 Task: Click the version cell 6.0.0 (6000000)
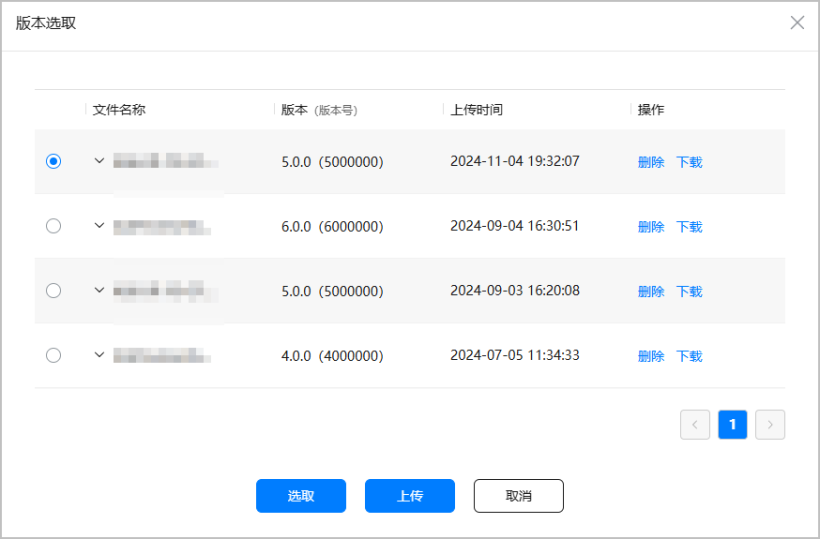[332, 227]
